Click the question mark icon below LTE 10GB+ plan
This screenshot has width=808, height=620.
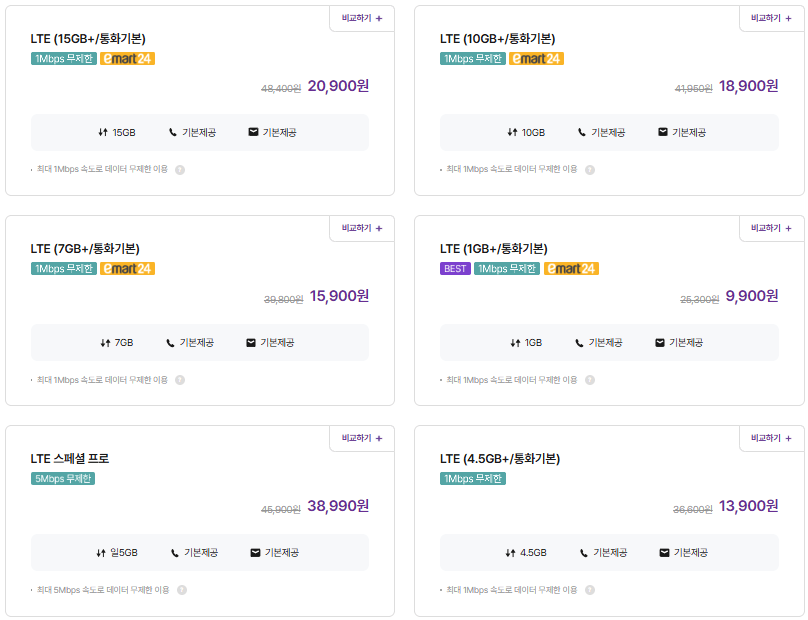click(x=590, y=170)
